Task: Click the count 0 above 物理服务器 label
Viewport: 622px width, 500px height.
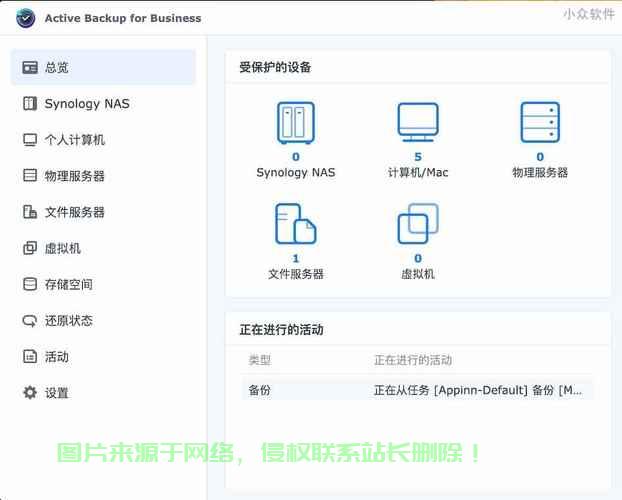Action: (540, 157)
